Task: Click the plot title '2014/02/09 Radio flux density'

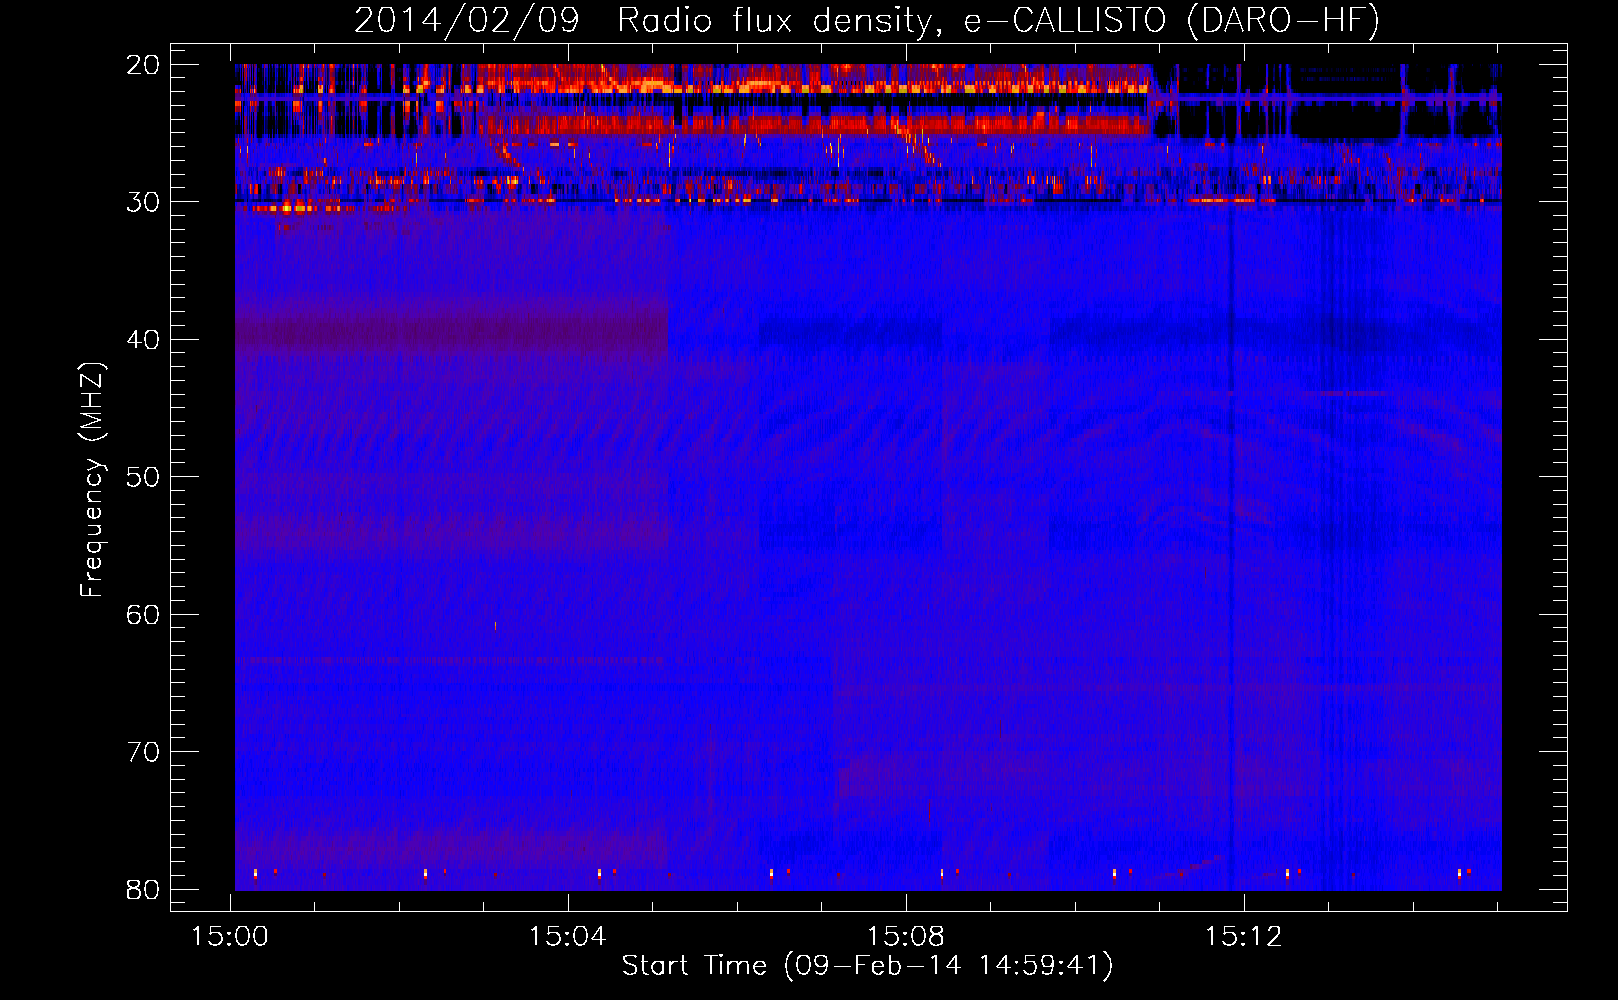Action: pyautogui.click(x=648, y=21)
